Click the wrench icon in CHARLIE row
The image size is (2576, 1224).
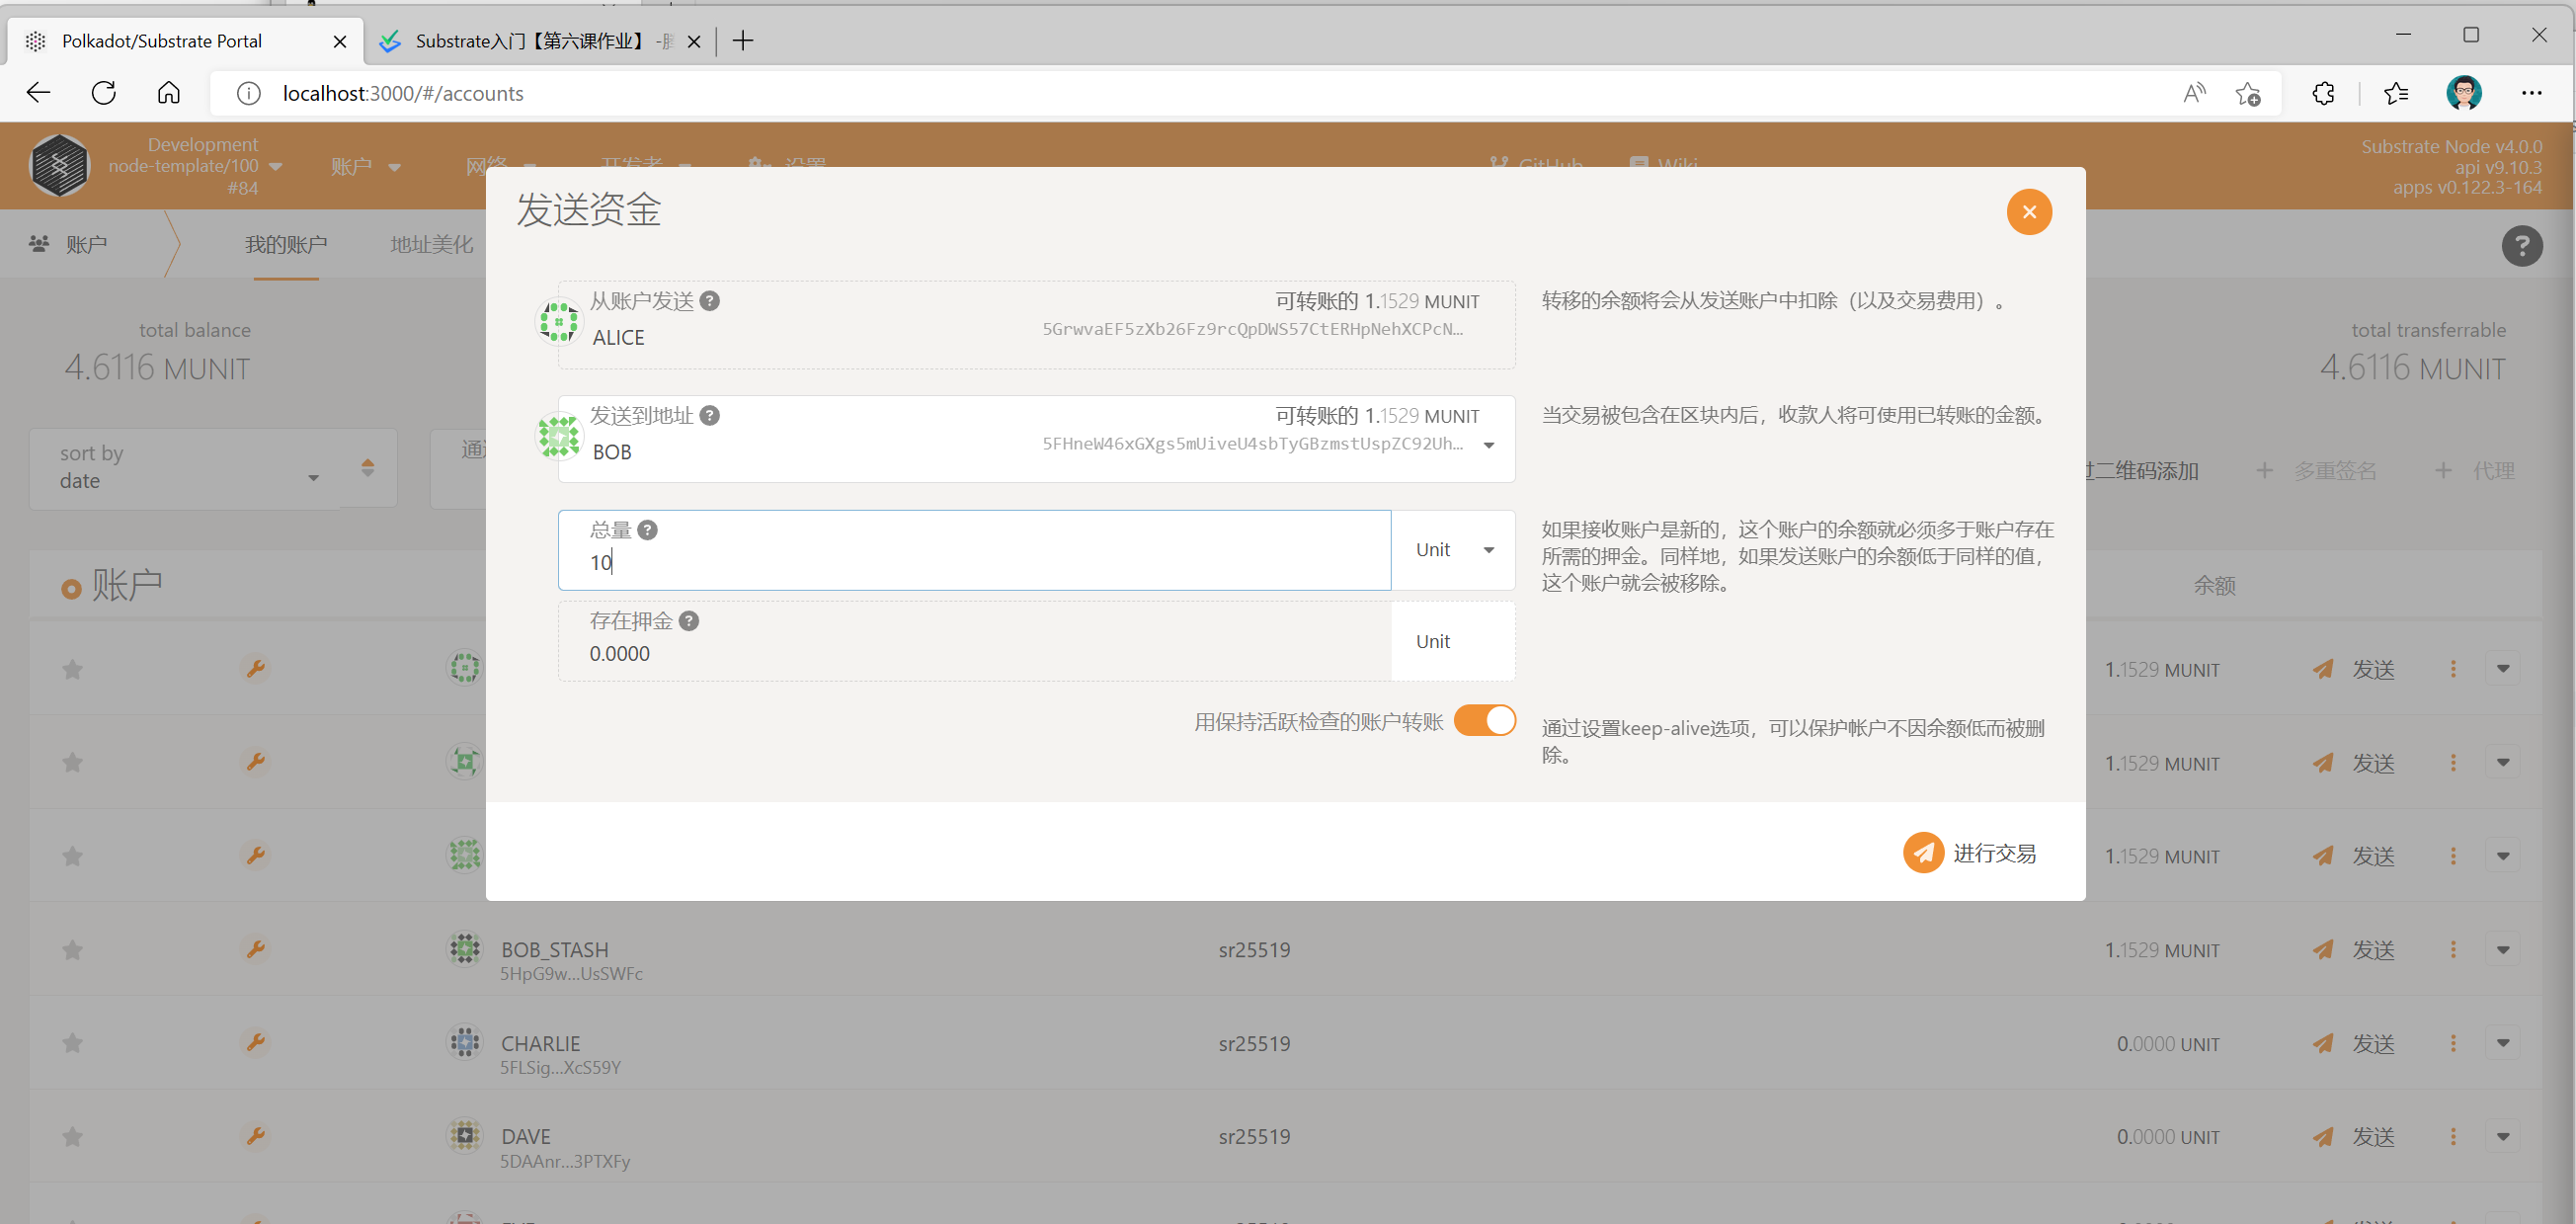(256, 1042)
